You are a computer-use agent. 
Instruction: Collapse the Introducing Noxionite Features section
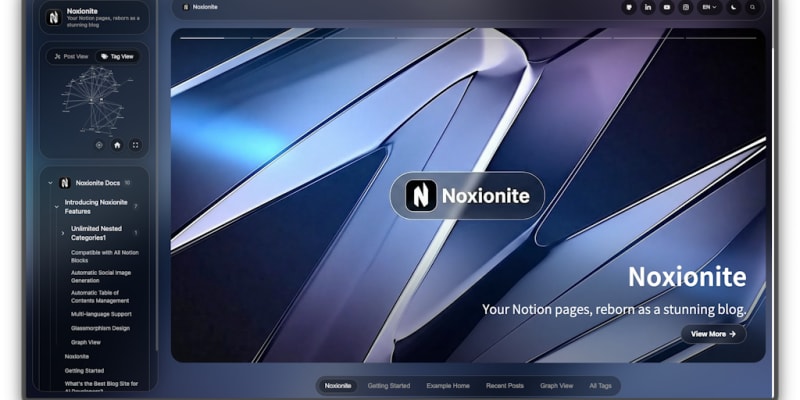57,206
